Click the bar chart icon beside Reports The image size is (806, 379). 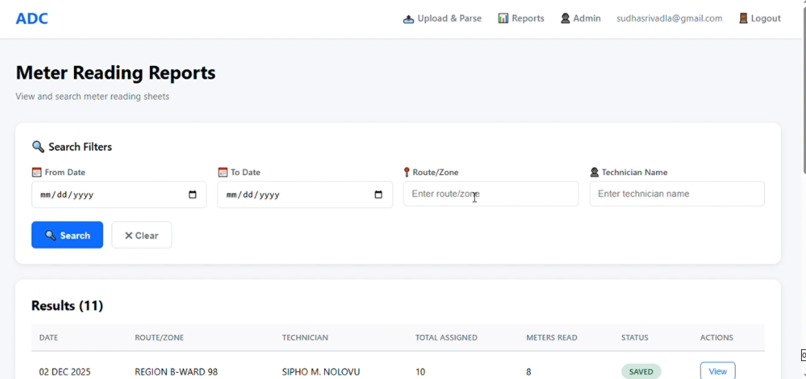click(503, 19)
